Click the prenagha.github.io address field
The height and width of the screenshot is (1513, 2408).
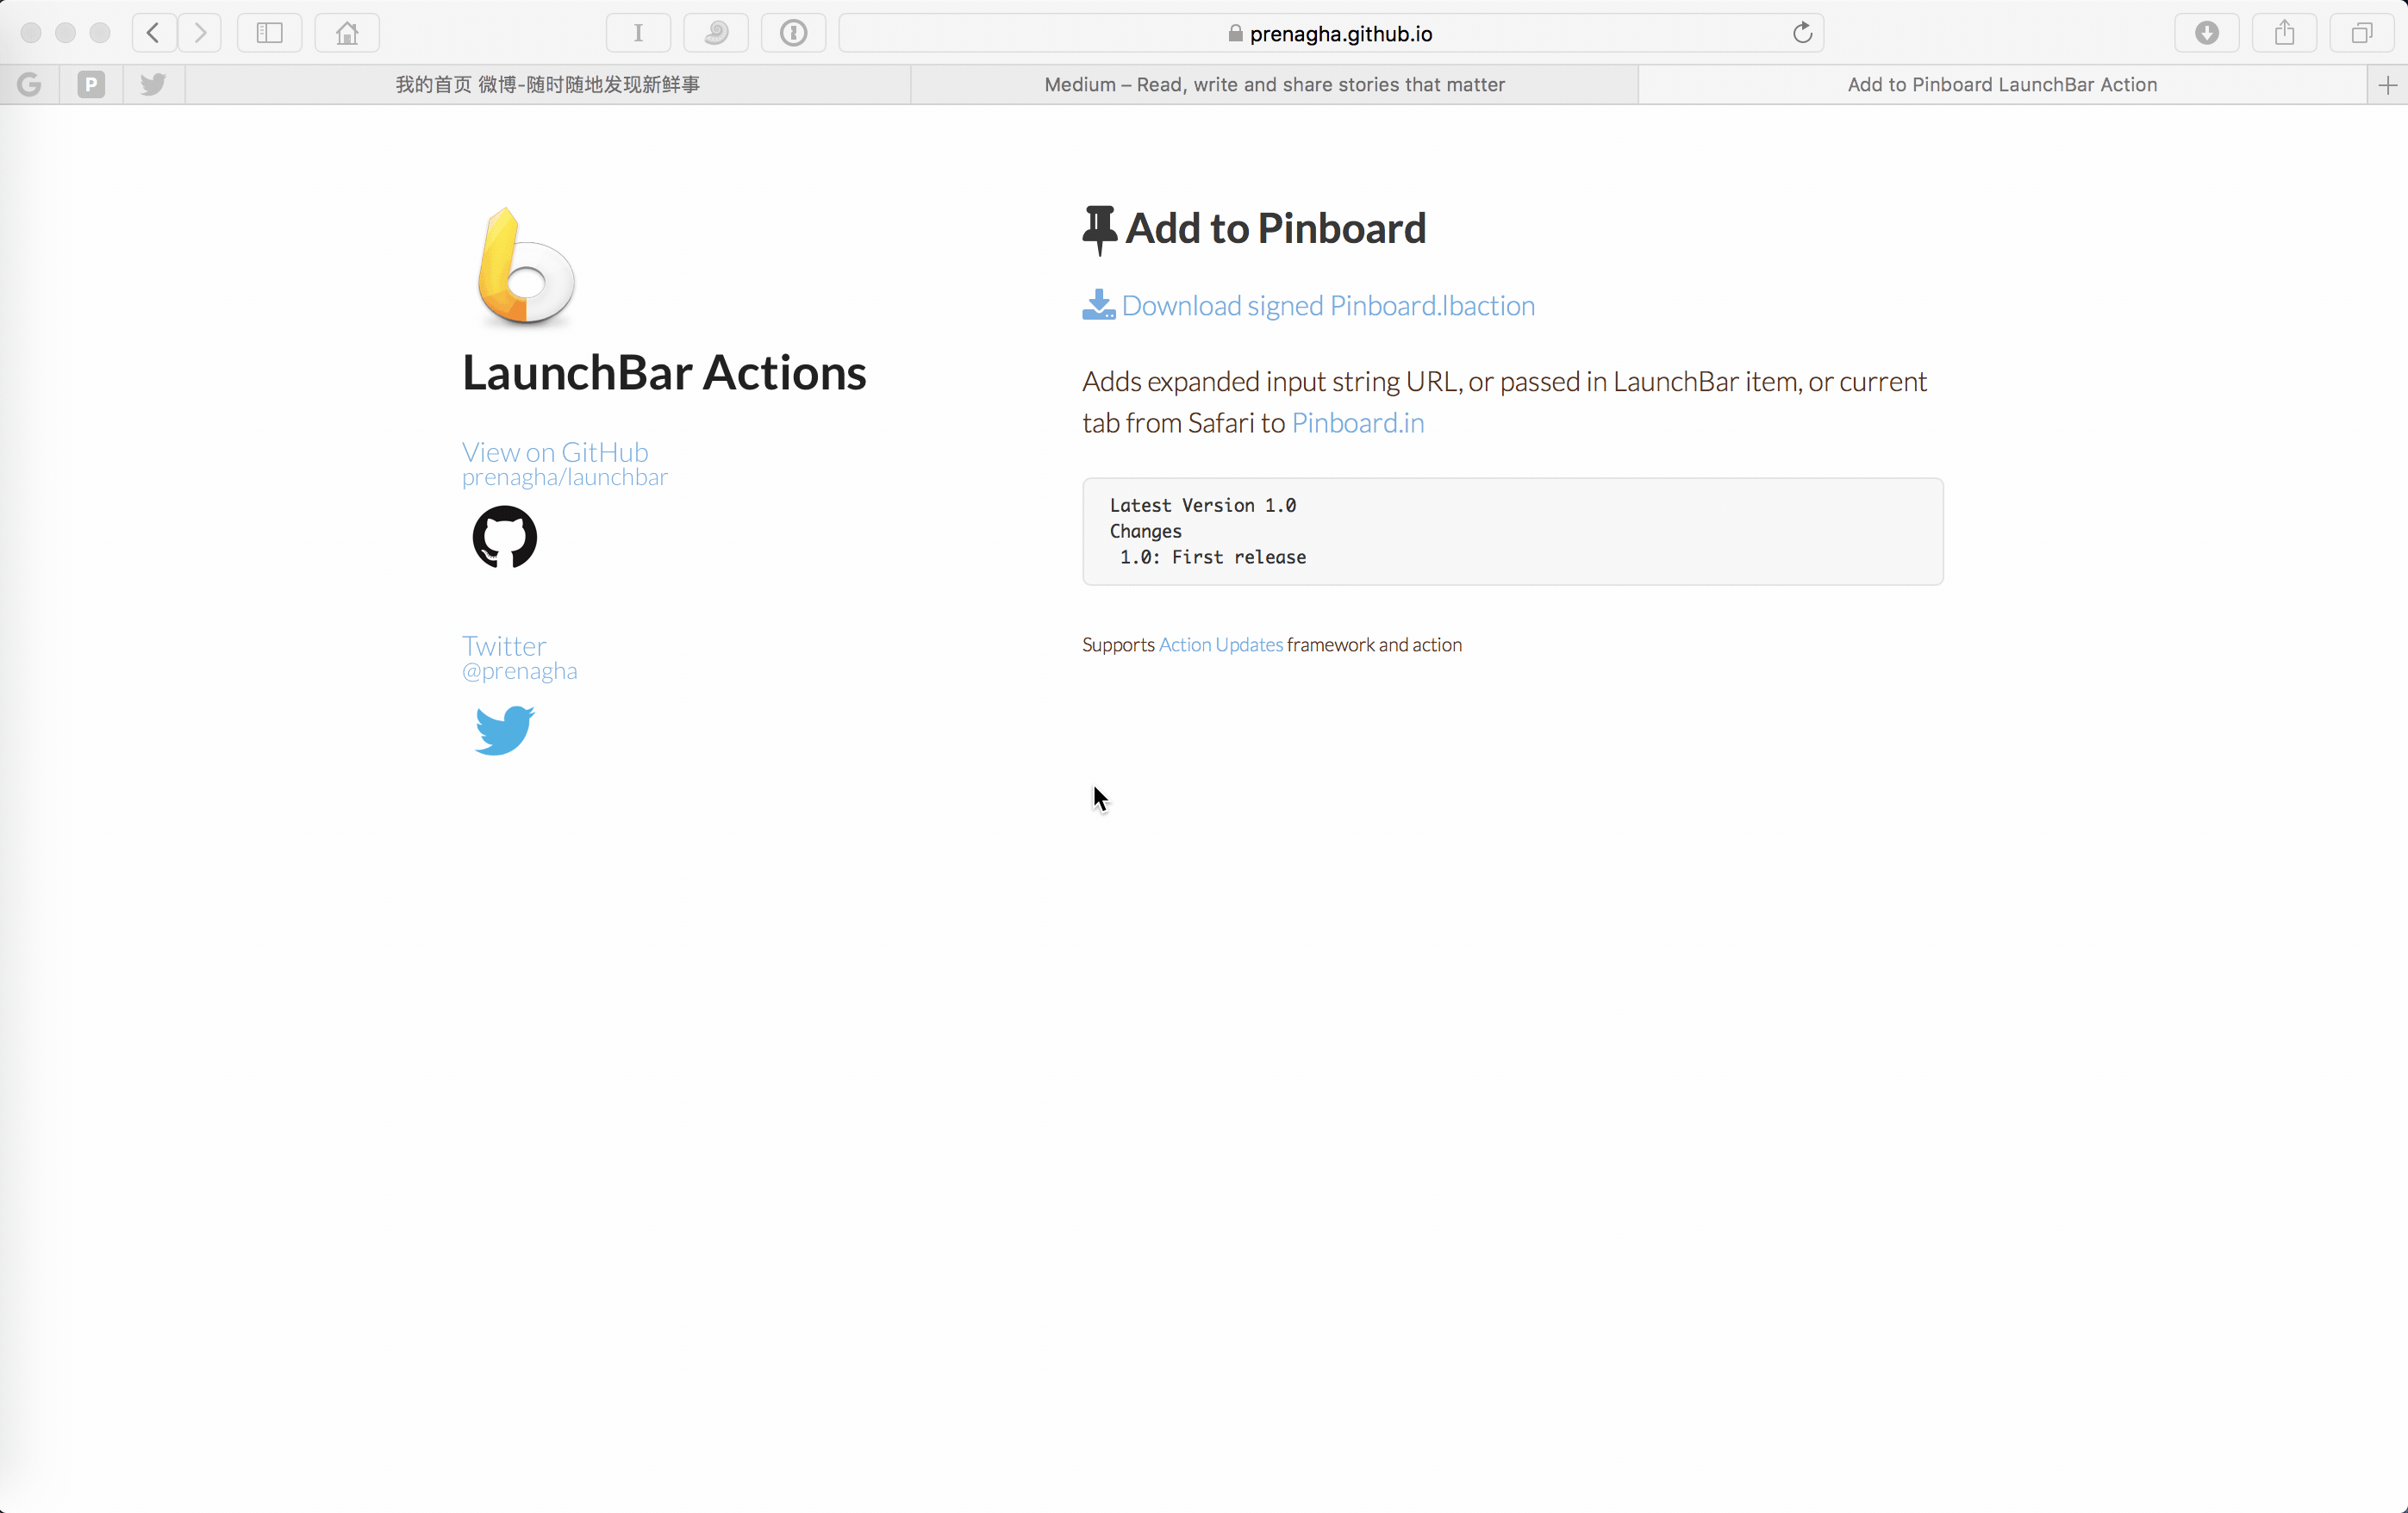[1340, 34]
